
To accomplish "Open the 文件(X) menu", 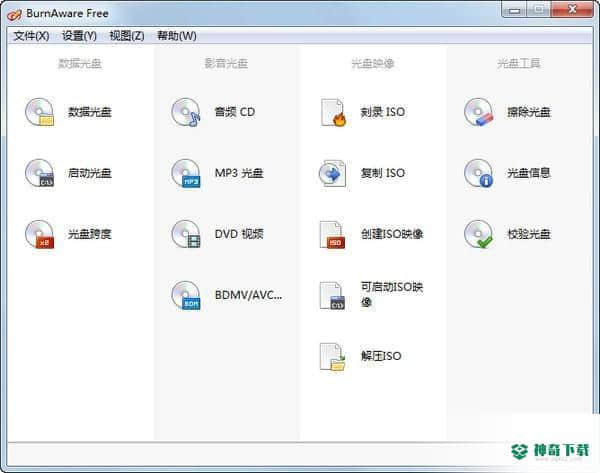I will 31,36.
